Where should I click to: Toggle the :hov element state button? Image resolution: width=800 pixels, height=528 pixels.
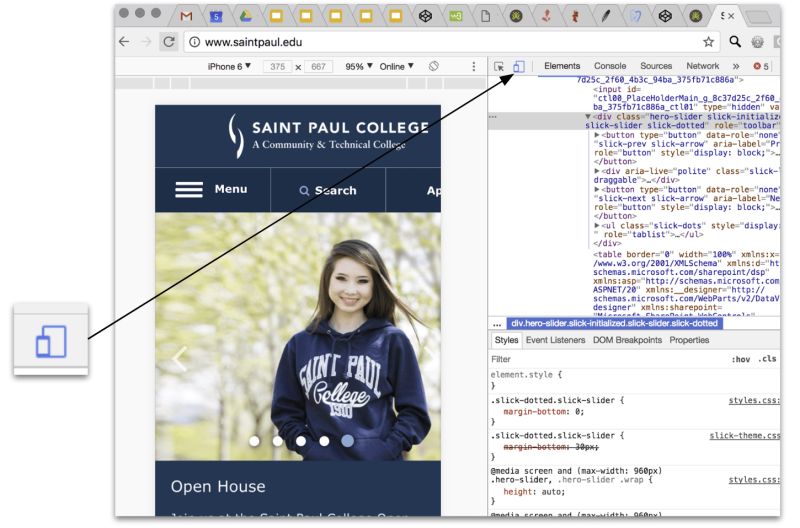[741, 359]
